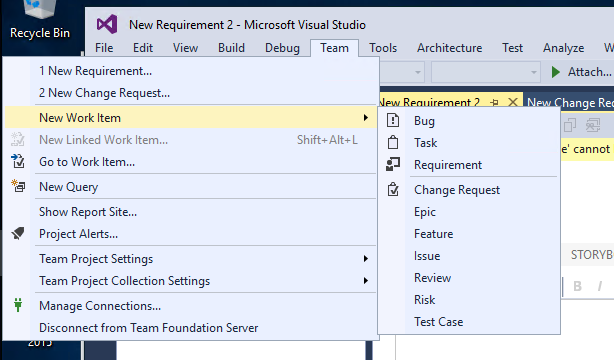Viewport: 614px width, 360px height.
Task: Open the Architecture menu
Action: coord(450,48)
